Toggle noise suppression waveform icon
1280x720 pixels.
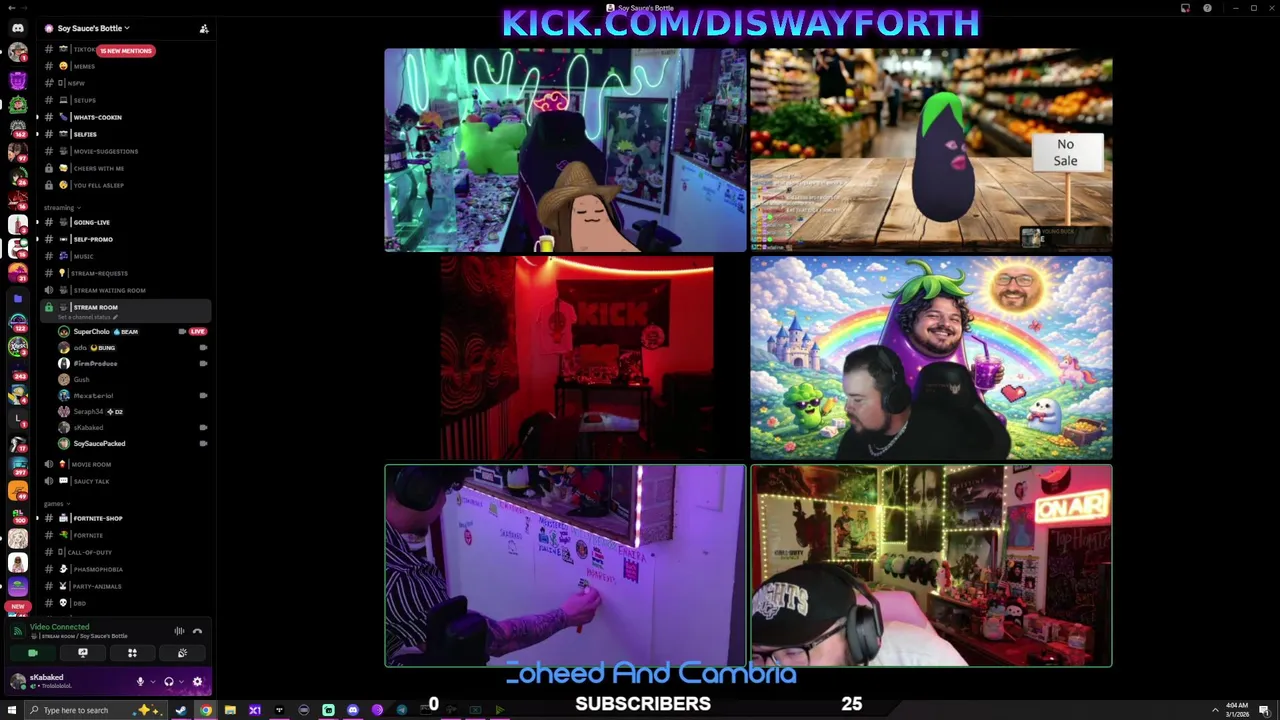click(x=179, y=631)
